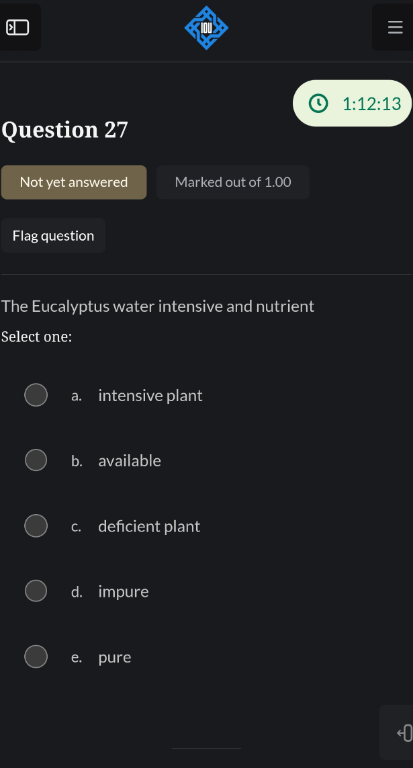Click the IOU diamond logo
The image size is (413, 768).
click(x=206, y=28)
